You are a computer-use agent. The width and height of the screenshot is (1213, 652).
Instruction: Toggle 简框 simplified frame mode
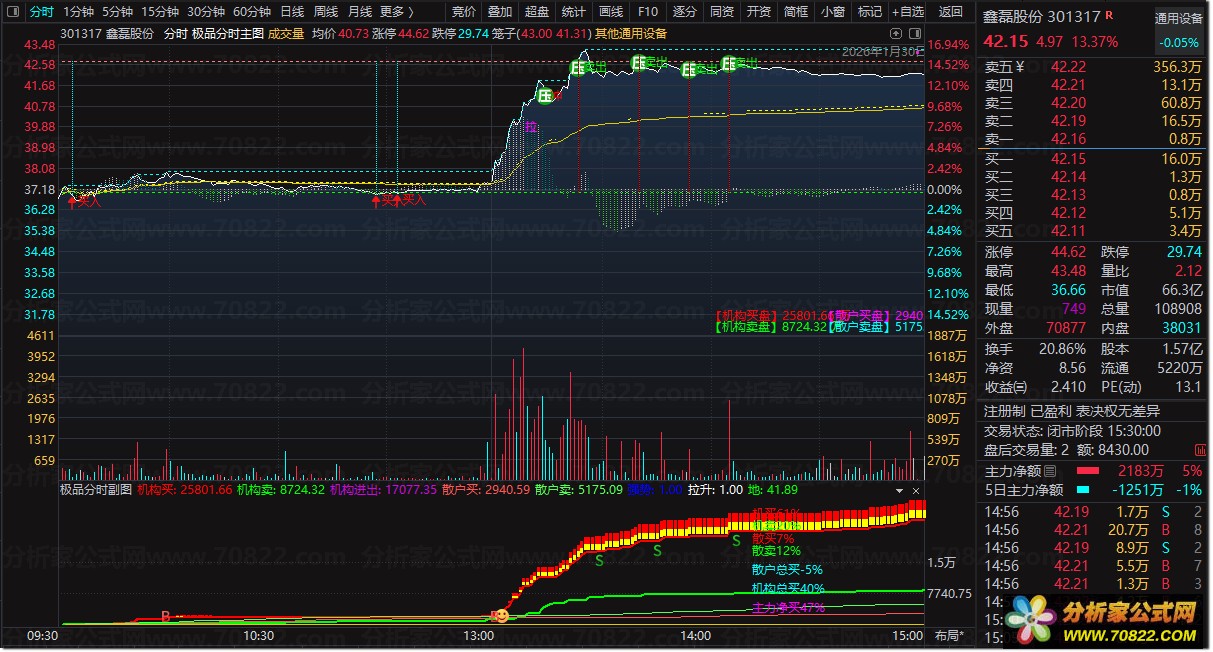tap(796, 12)
